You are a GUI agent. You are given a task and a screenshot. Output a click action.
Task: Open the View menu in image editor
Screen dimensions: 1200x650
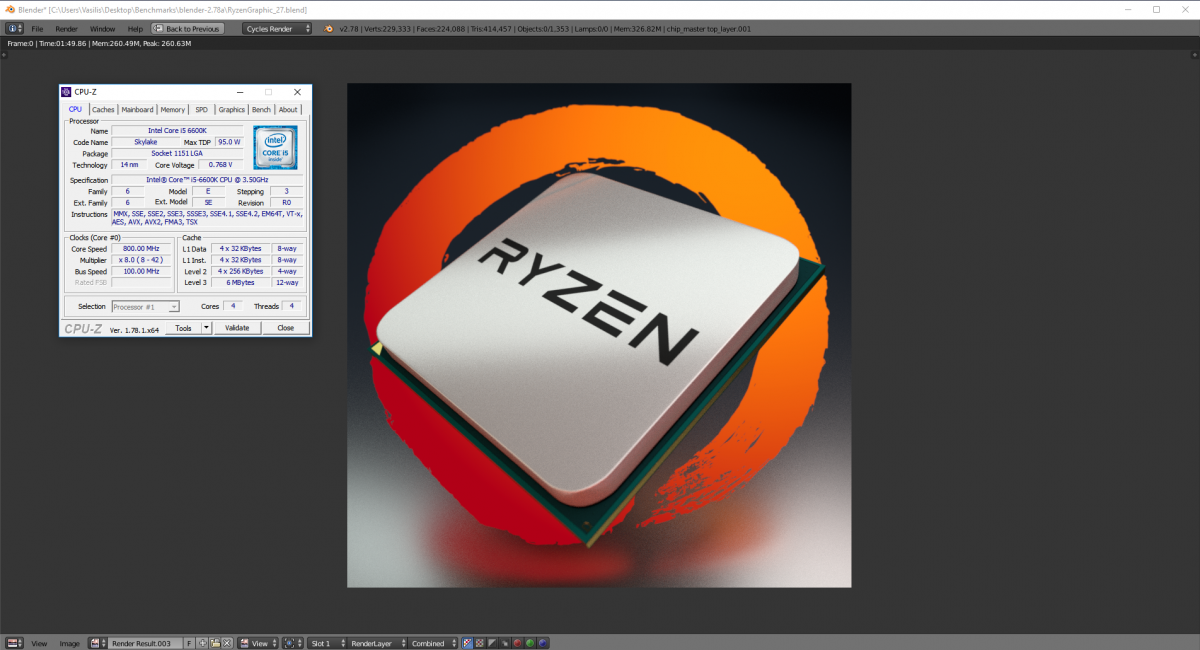coord(39,643)
